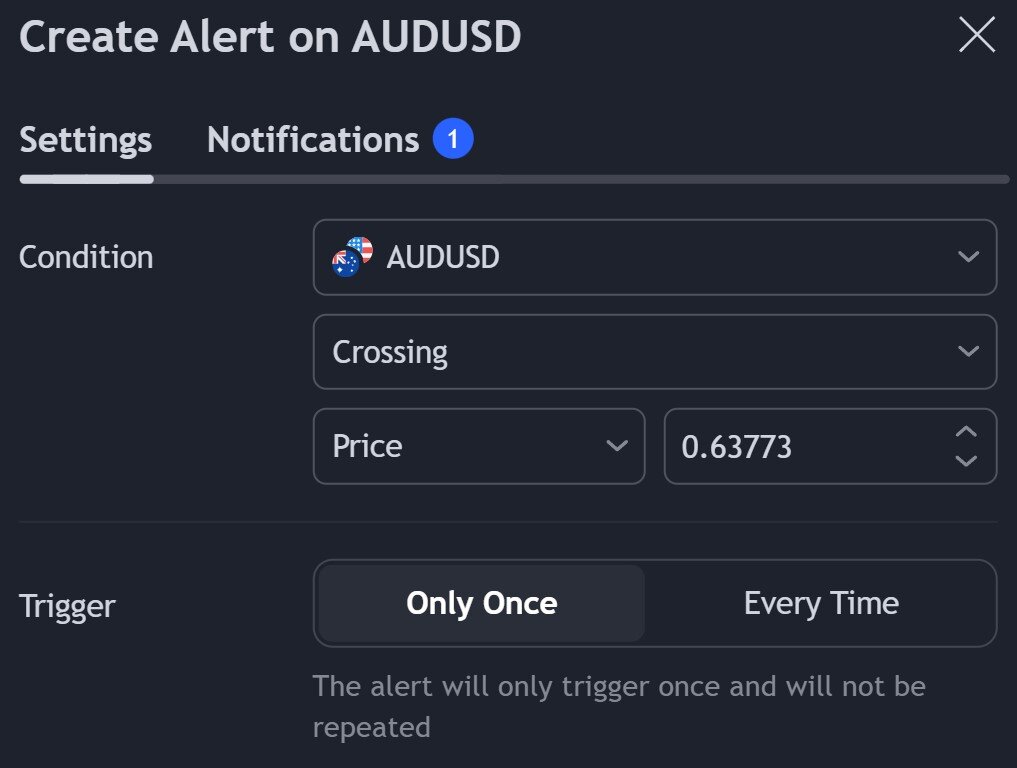Click the price input showing 0.63773
The height and width of the screenshot is (768, 1017).
[x=790, y=446]
